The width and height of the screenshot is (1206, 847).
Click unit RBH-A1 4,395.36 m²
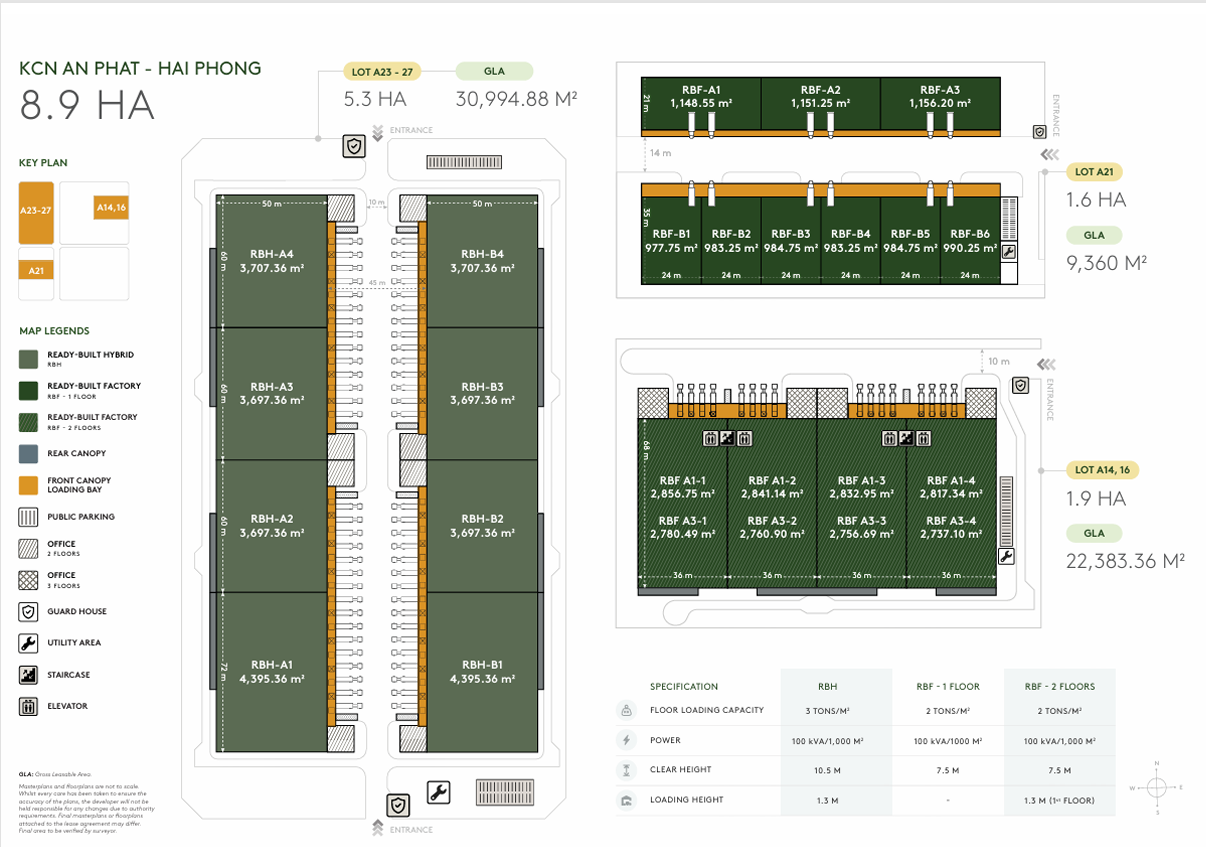point(270,672)
